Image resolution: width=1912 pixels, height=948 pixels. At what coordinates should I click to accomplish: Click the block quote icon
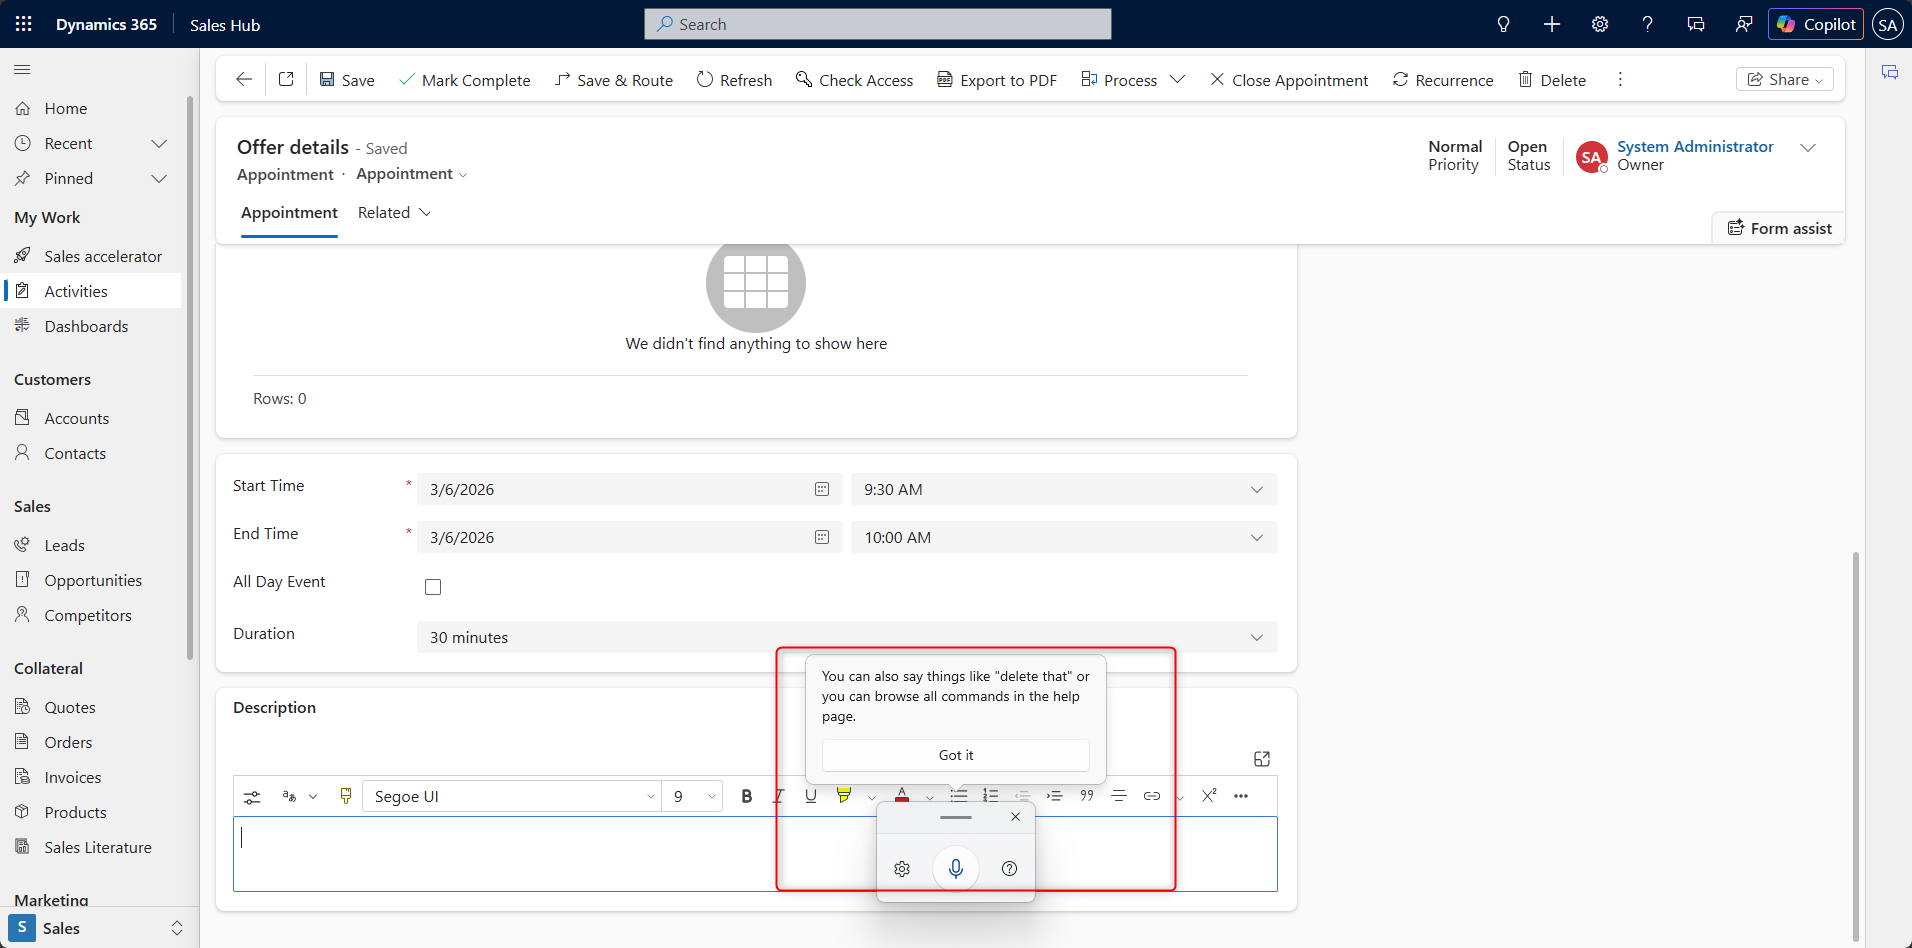pos(1087,796)
